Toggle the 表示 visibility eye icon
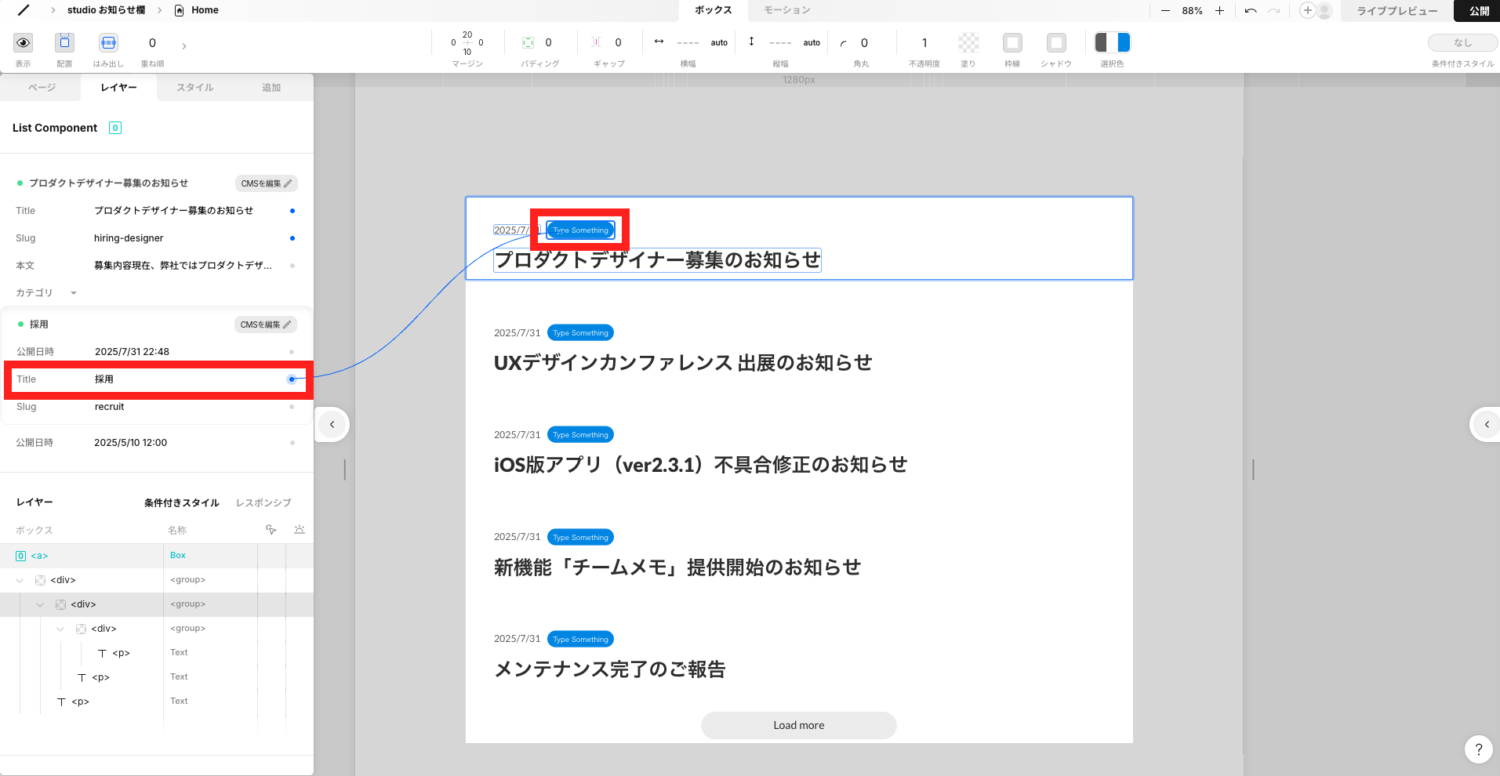The image size is (1500, 776). tap(22, 43)
